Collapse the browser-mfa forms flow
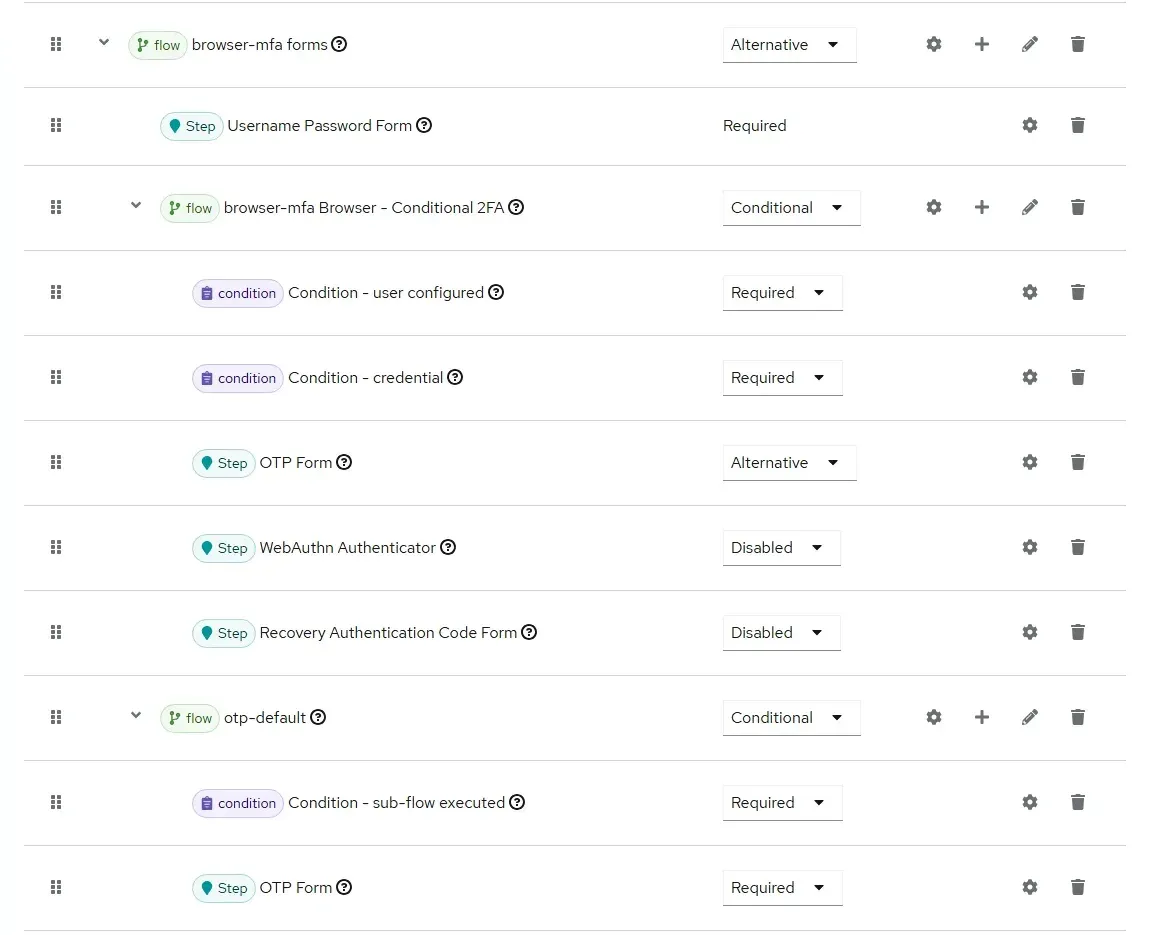Screen dimensions: 1150x935 click(104, 43)
